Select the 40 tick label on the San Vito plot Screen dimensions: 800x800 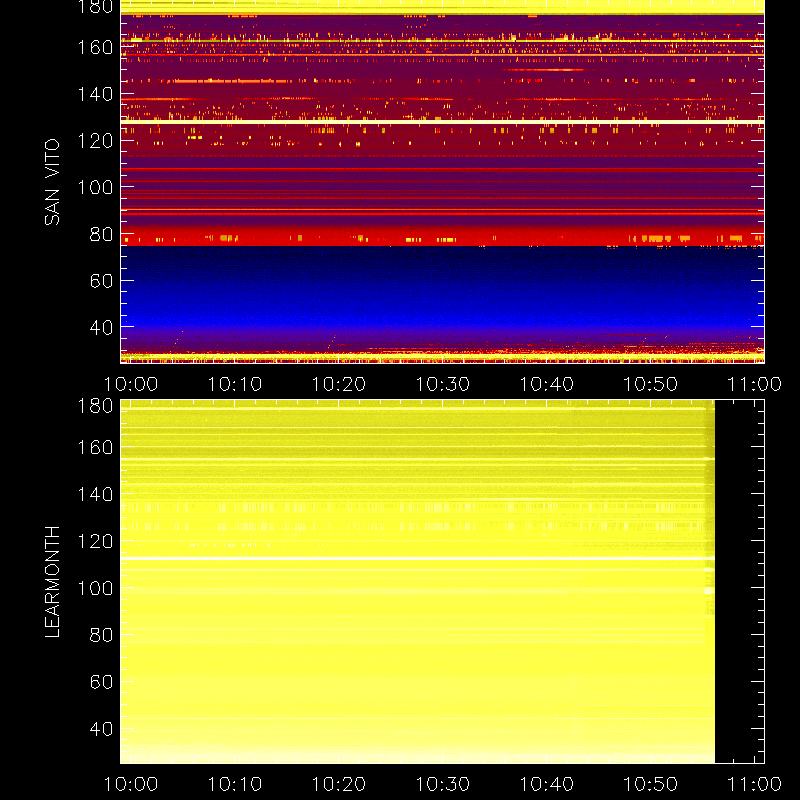(x=101, y=328)
